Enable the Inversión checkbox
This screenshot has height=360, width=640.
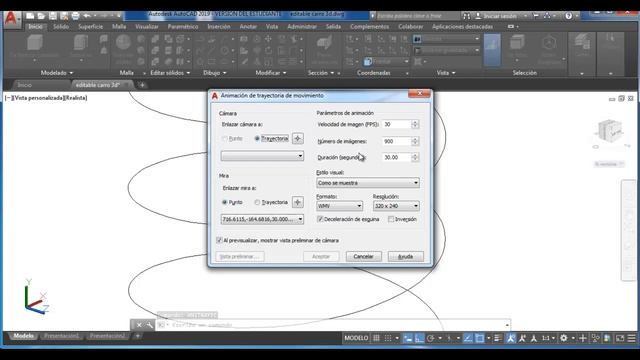[391, 219]
